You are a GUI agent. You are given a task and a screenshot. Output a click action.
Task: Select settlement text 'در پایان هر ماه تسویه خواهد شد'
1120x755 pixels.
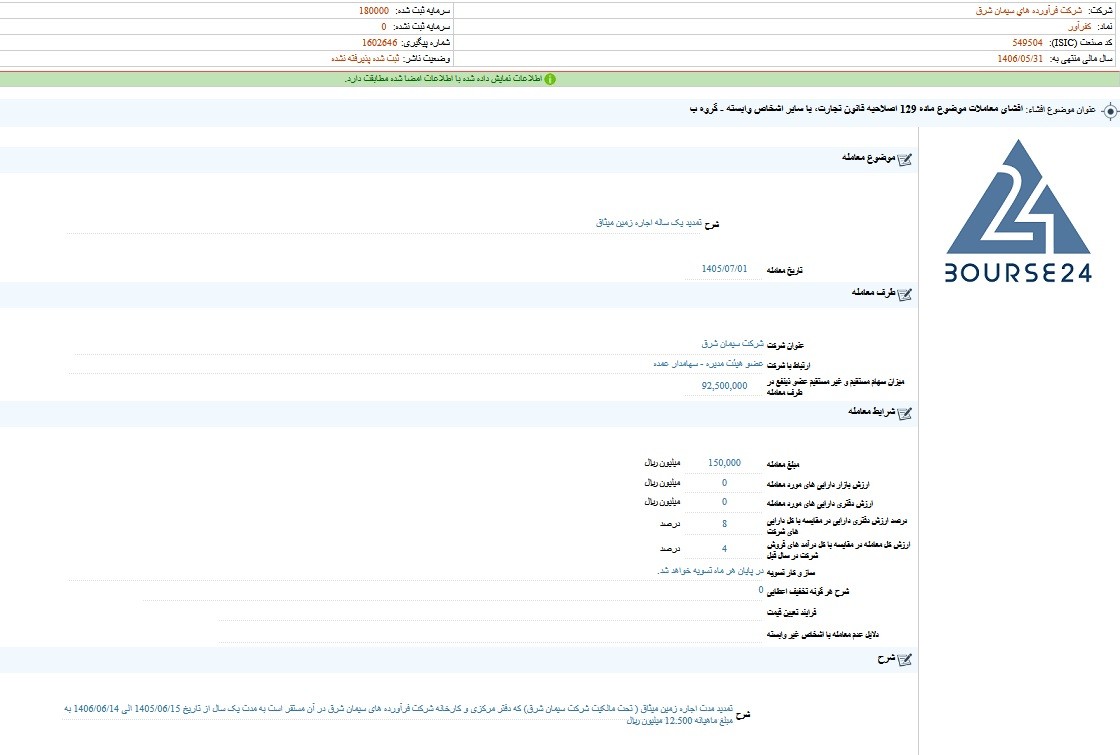point(711,571)
